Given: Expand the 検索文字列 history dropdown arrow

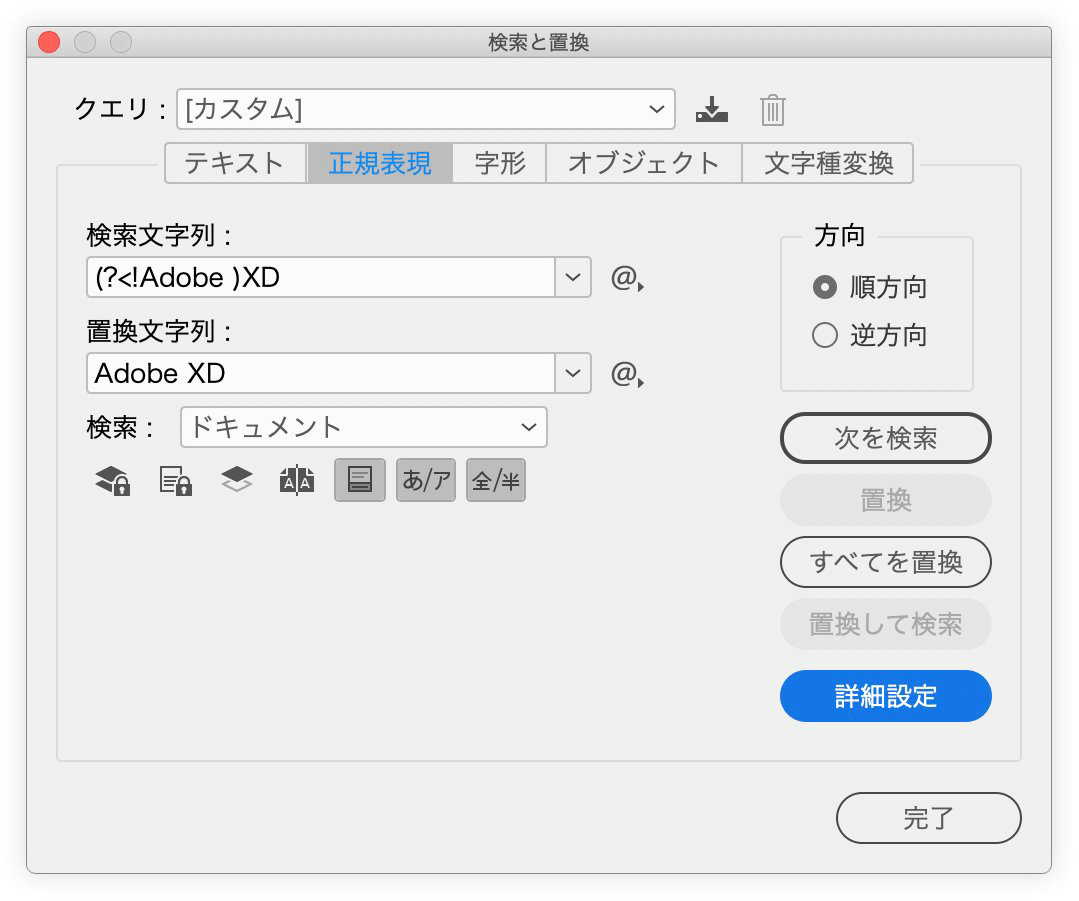Looking at the screenshot, I should 573,277.
